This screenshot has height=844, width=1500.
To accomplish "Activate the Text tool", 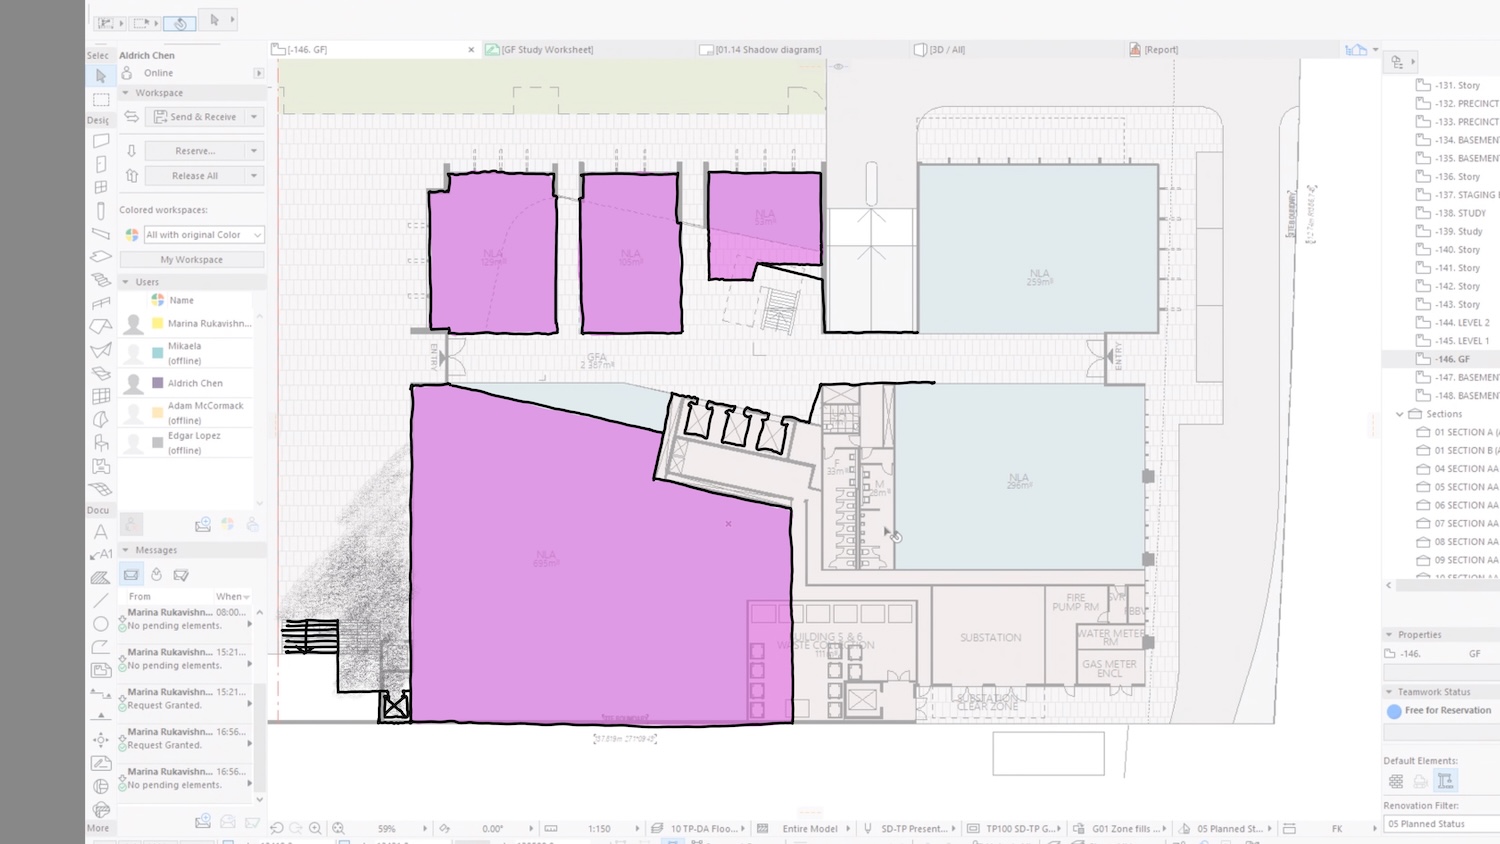I will tap(101, 532).
